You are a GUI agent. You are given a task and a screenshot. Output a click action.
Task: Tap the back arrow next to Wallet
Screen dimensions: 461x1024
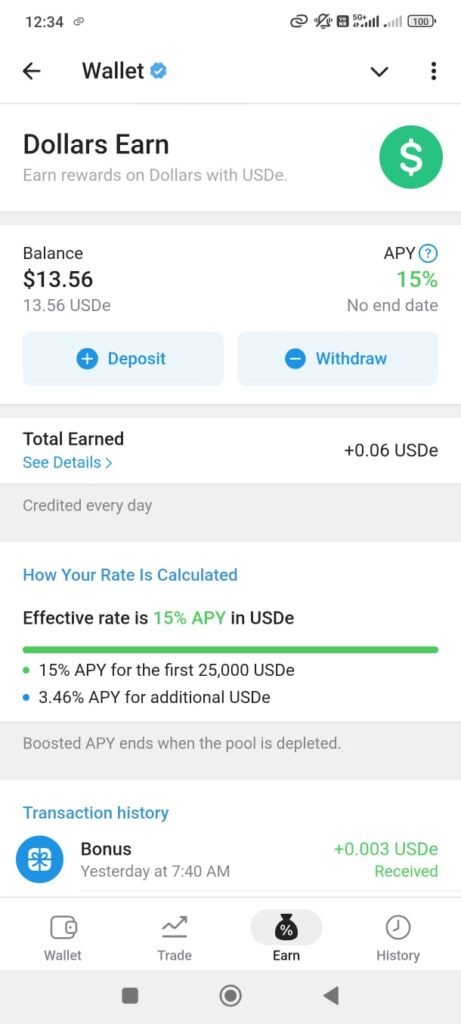pyautogui.click(x=31, y=71)
